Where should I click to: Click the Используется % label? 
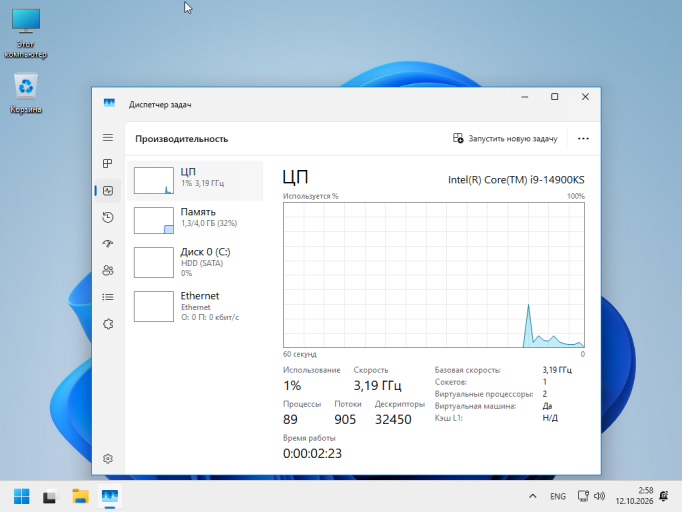[311, 196]
